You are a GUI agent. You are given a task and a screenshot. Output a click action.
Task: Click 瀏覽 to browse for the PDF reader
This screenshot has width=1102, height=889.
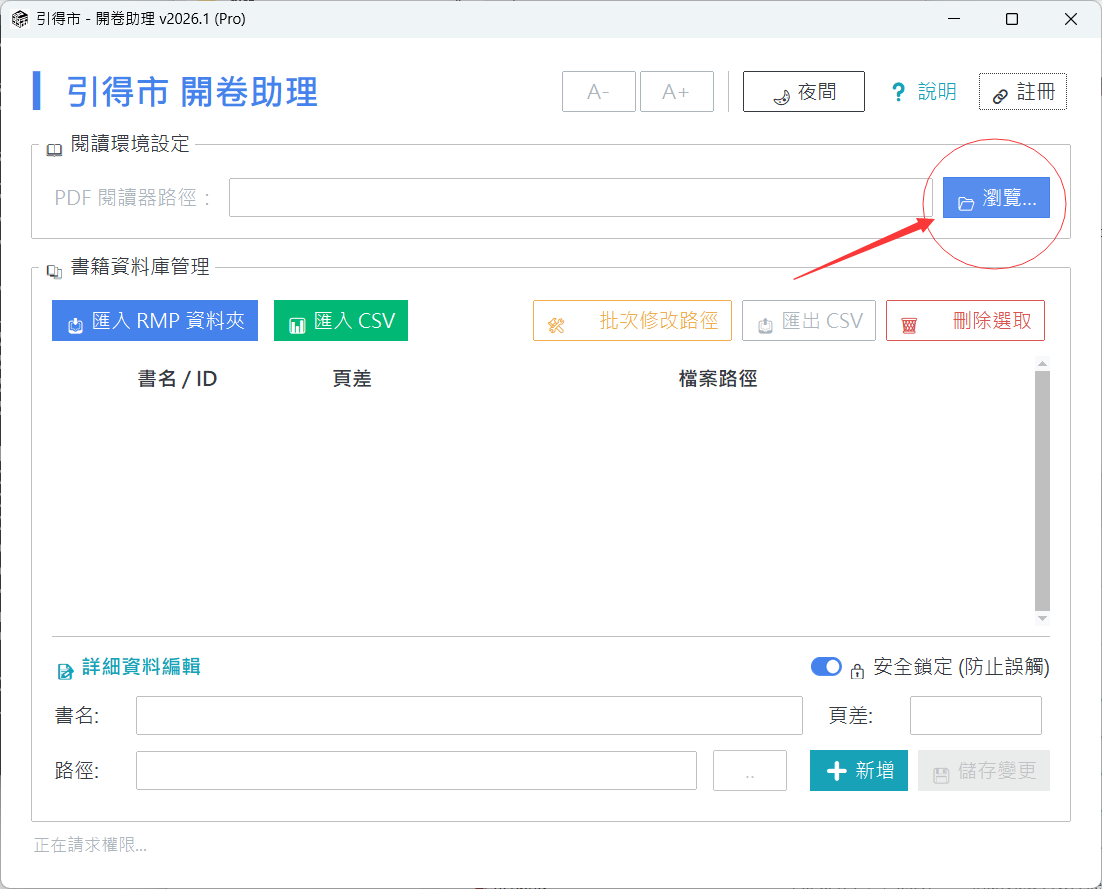pyautogui.click(x=996, y=198)
